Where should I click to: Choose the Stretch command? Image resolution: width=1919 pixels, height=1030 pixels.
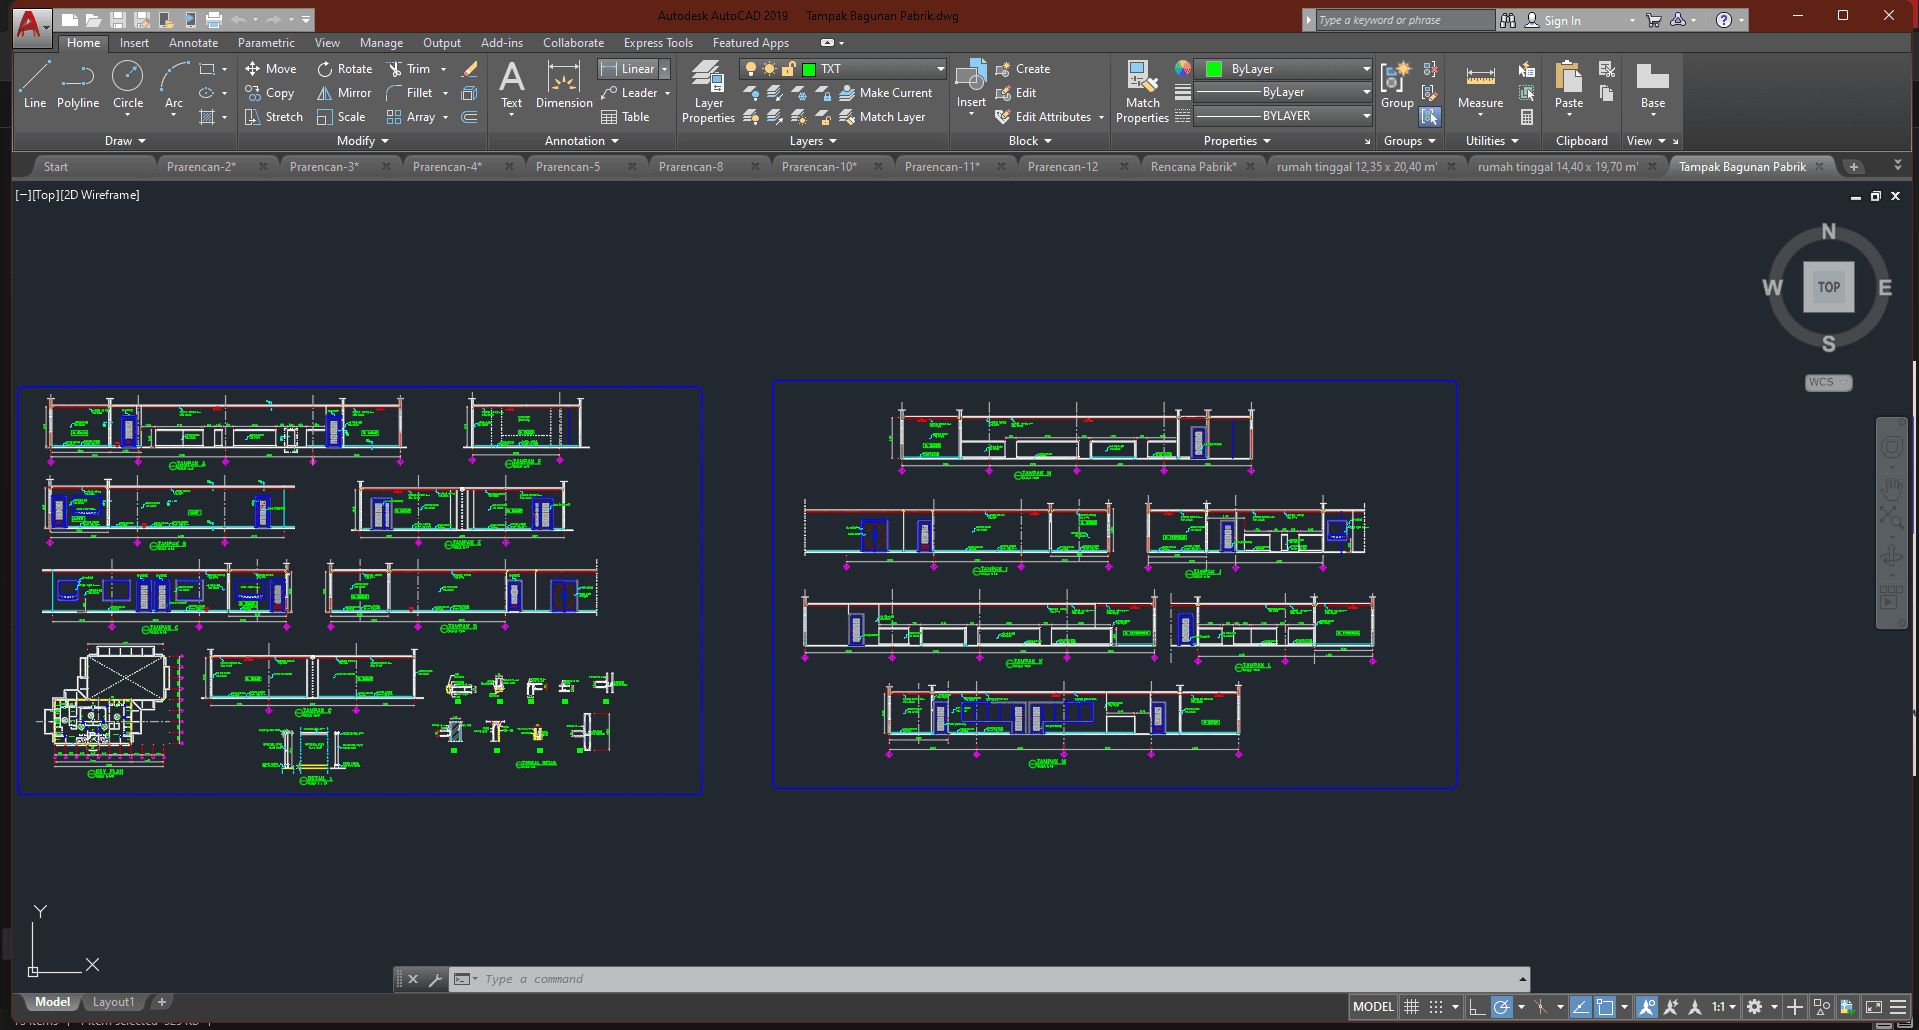[274, 117]
